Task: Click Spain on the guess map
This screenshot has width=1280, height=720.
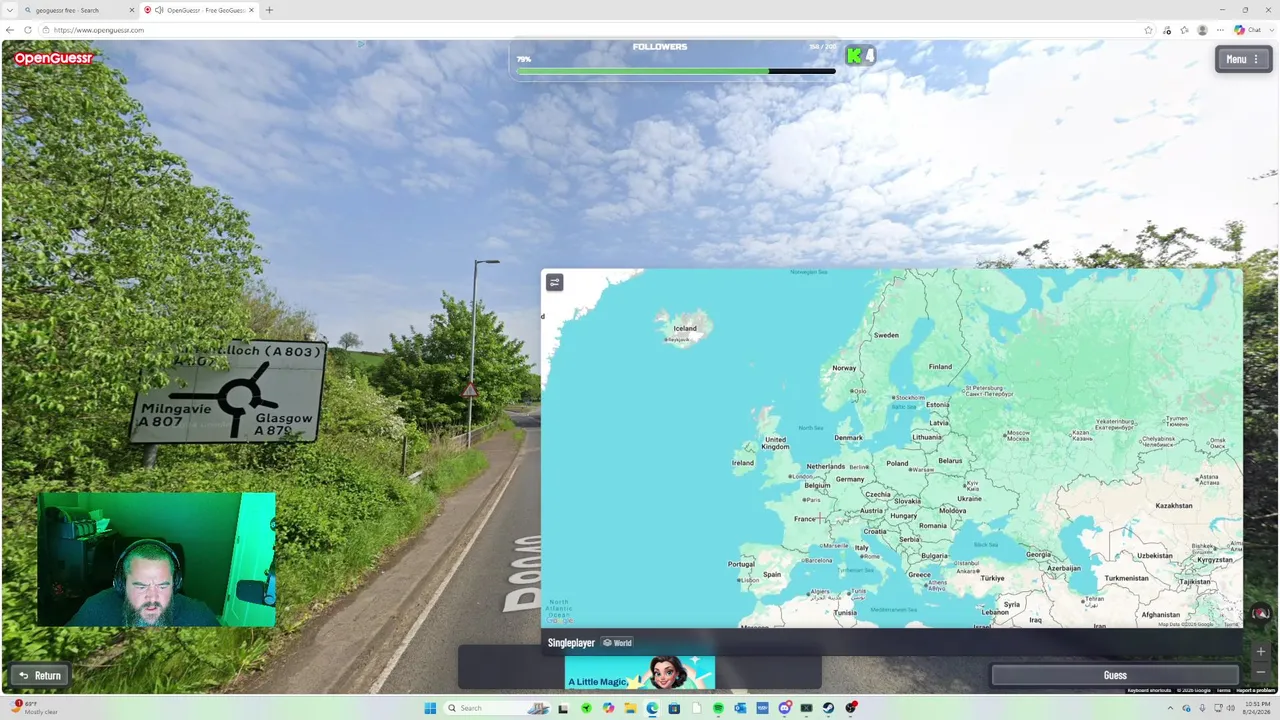Action: [771, 574]
